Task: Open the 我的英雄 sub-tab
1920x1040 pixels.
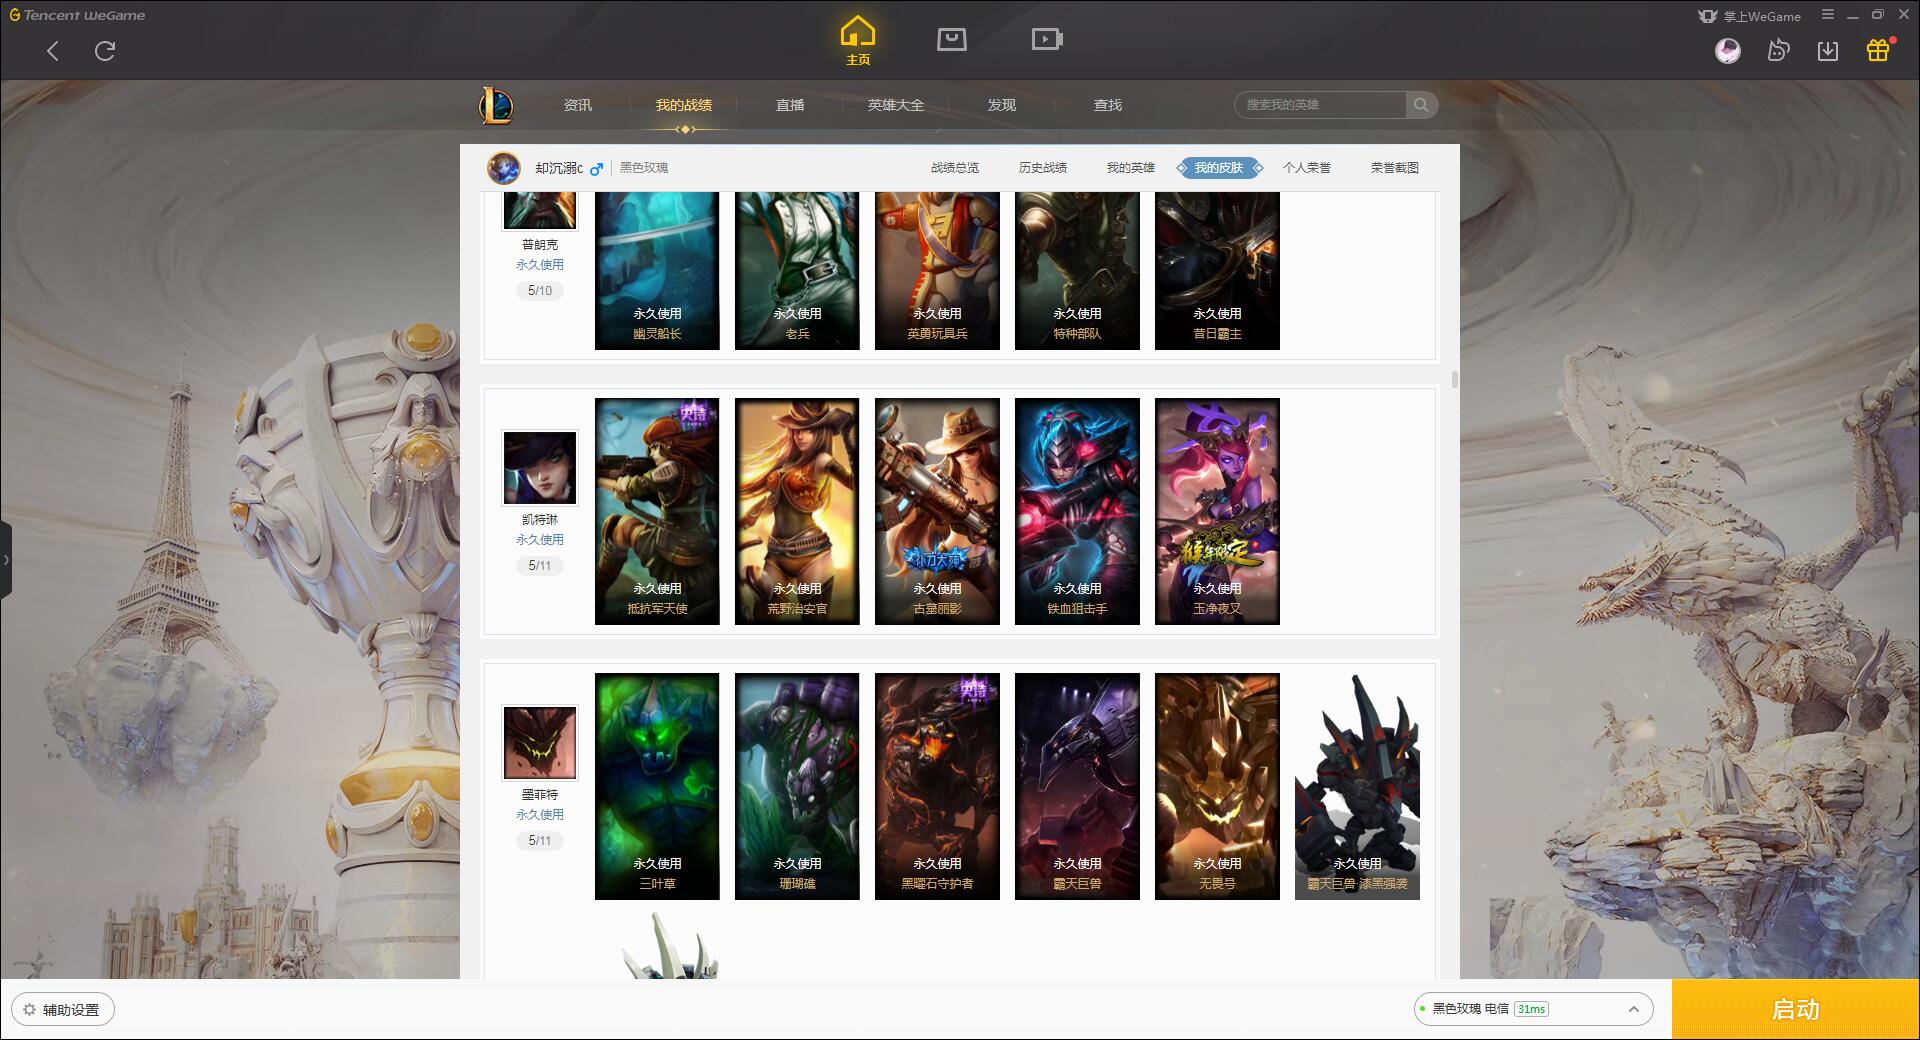Action: point(1131,168)
